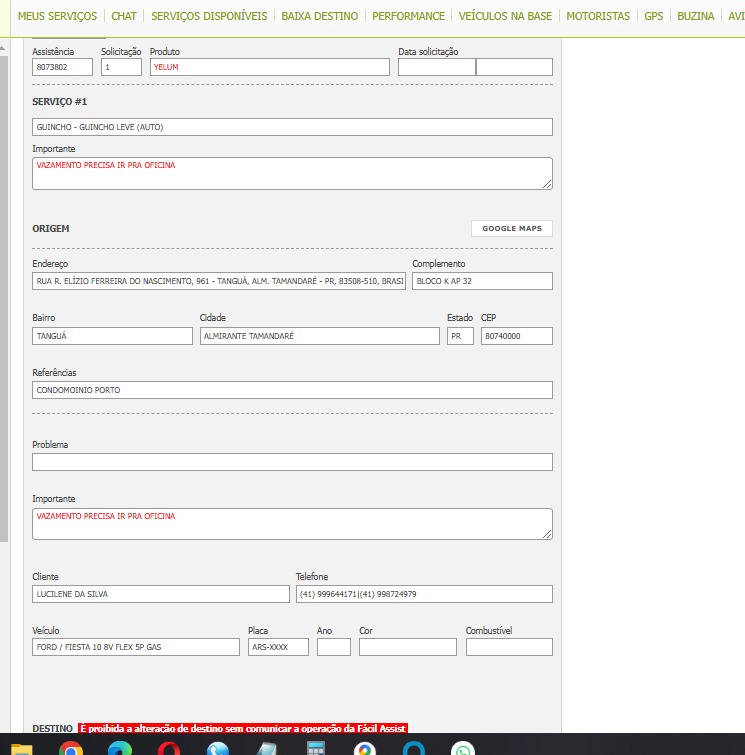Click the Cidade field ALMIRANTE TAMANDARÉ

tap(320, 336)
